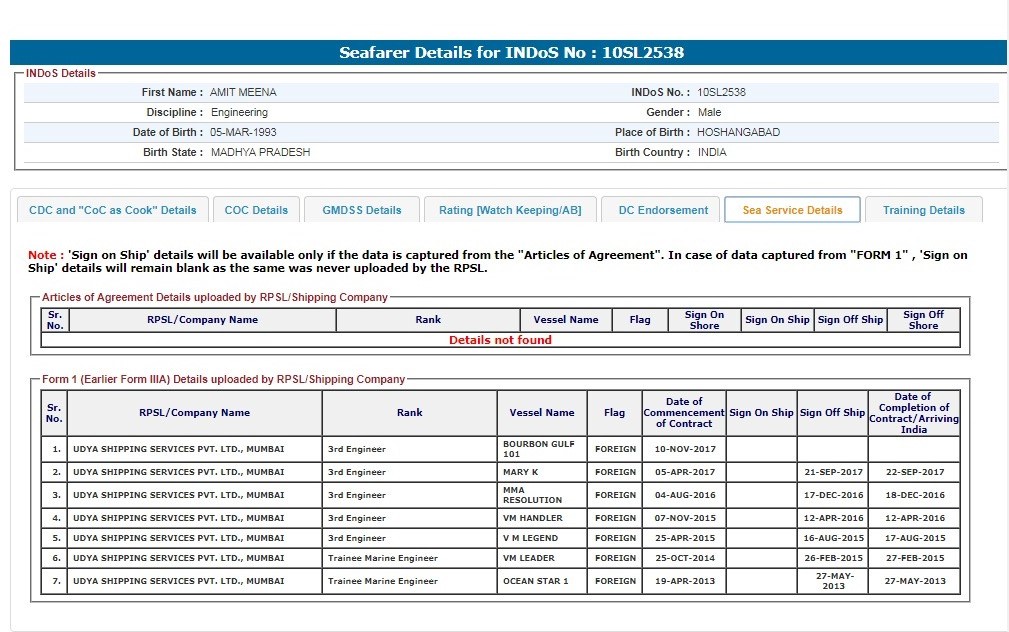Click the INDoS No. value 10SL2538 field

pyautogui.click(x=722, y=92)
